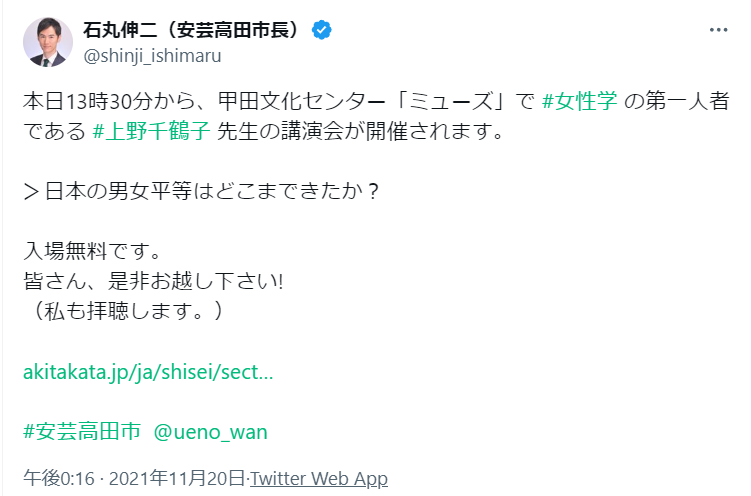The image size is (751, 496).
Task: Open the profile avatar photo
Action: (47, 42)
